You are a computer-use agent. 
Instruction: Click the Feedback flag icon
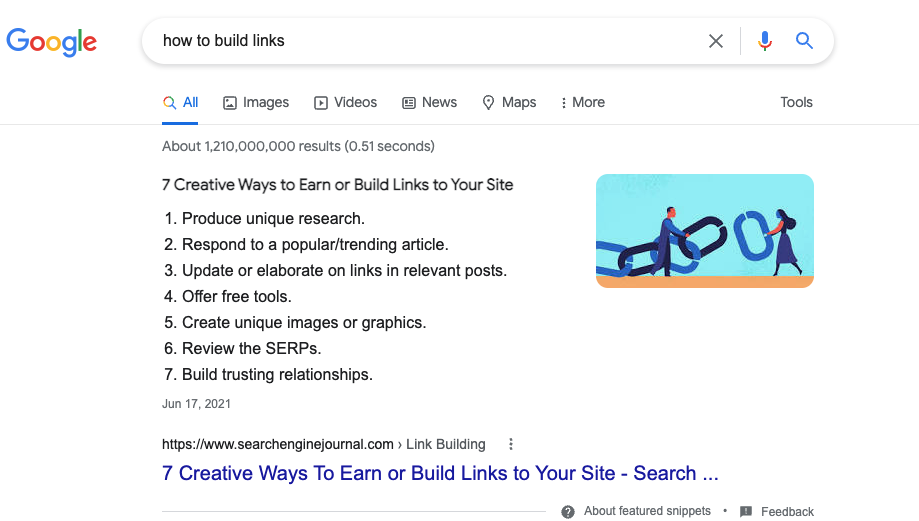click(746, 512)
